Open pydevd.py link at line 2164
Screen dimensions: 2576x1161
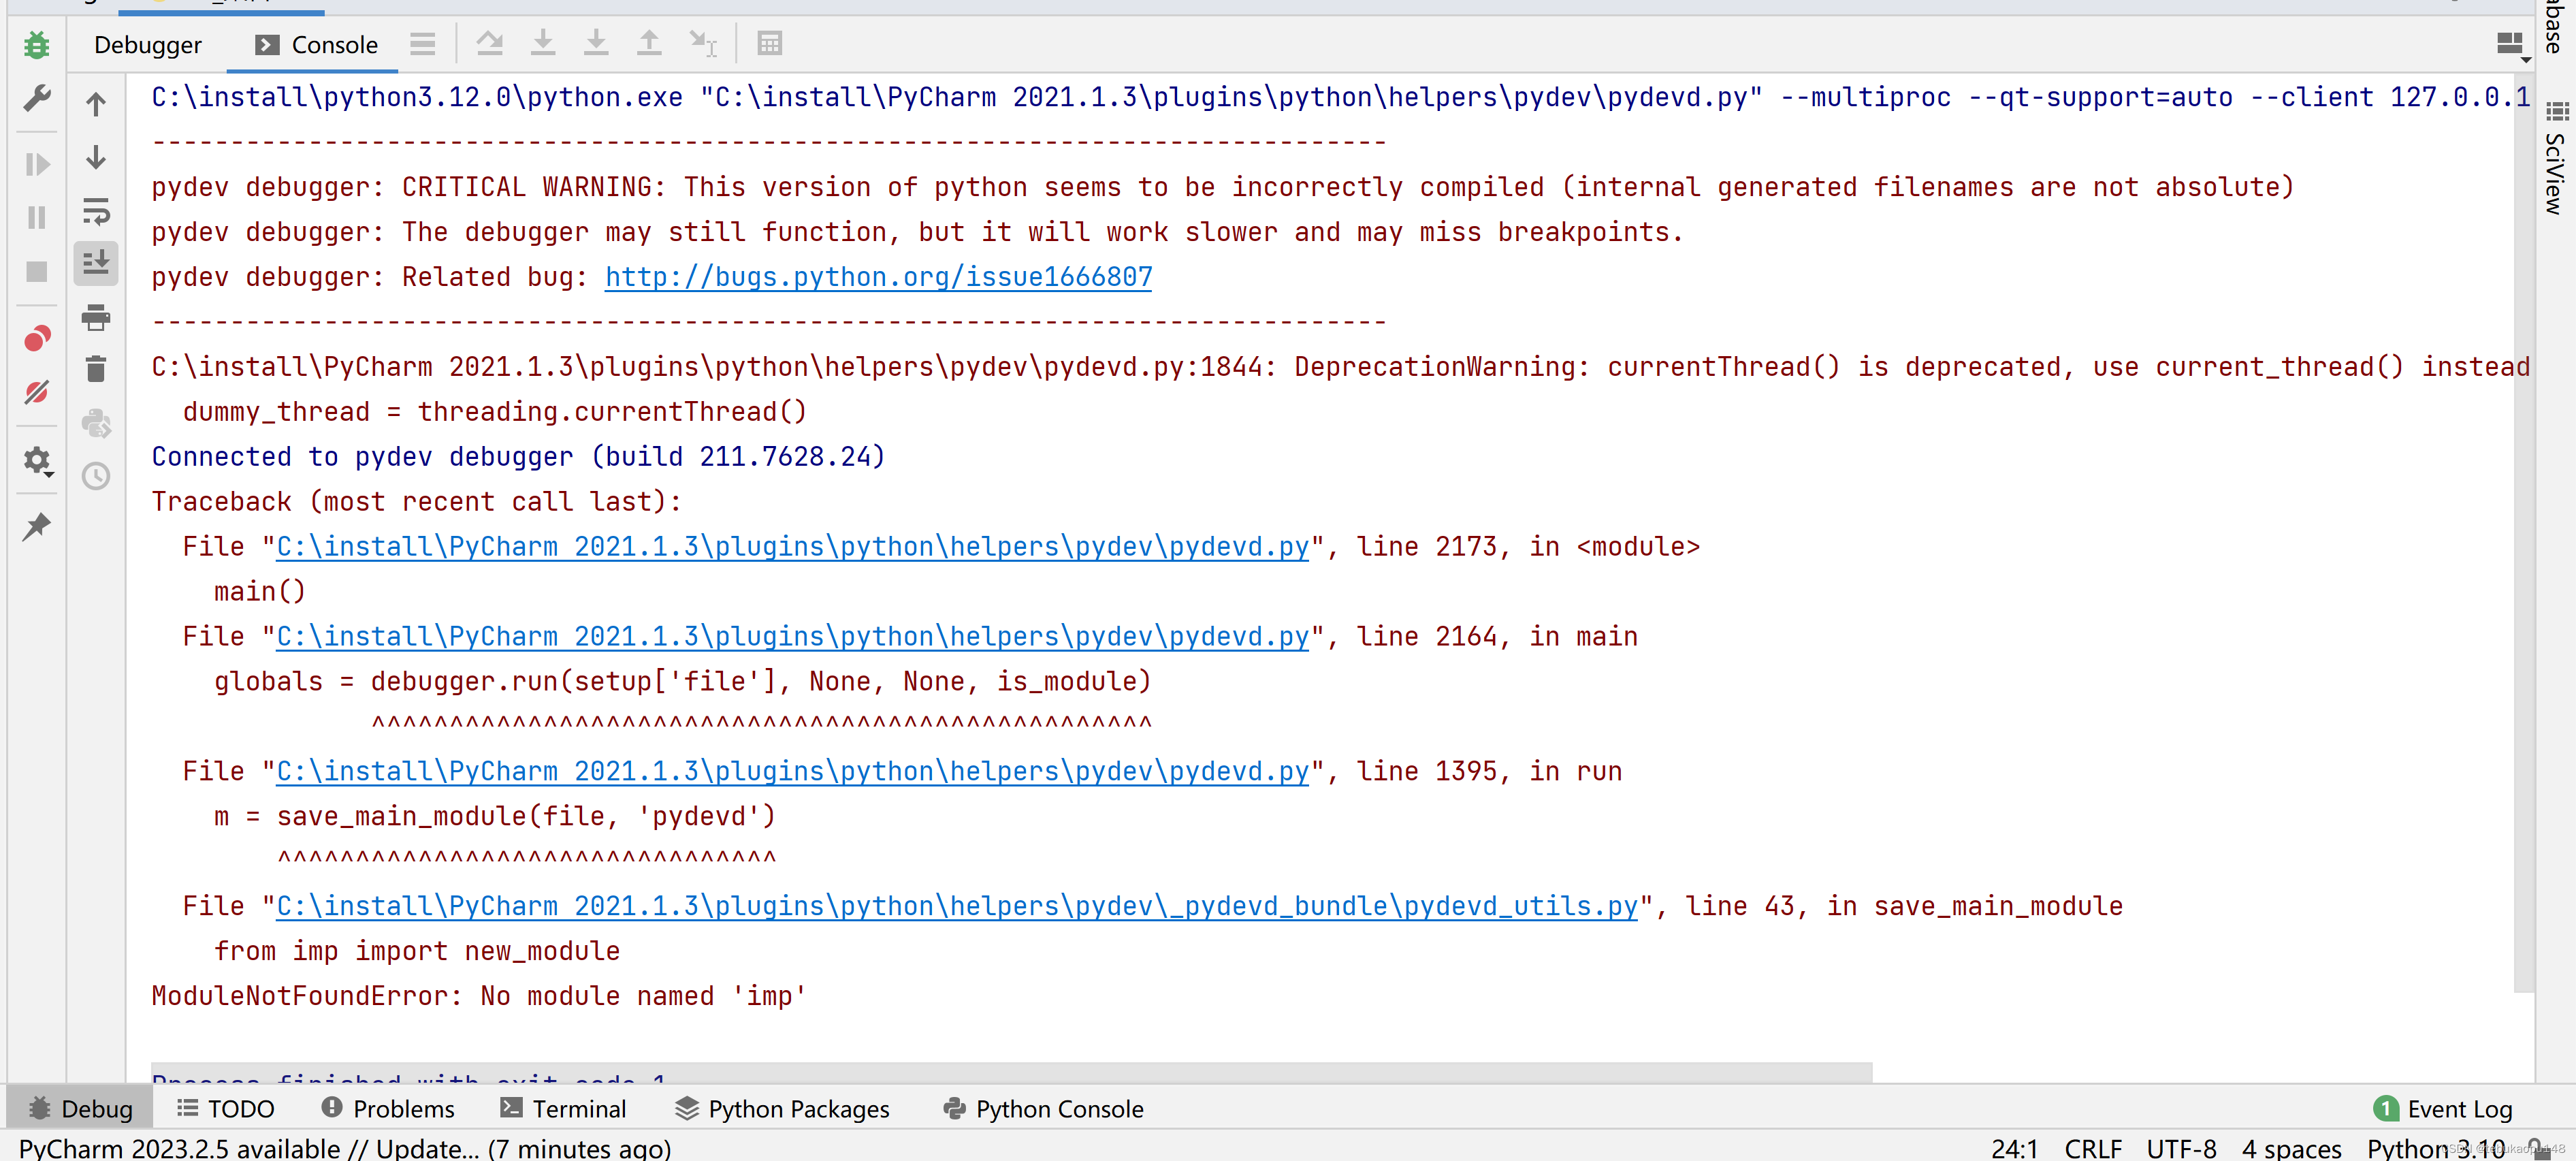coord(792,637)
